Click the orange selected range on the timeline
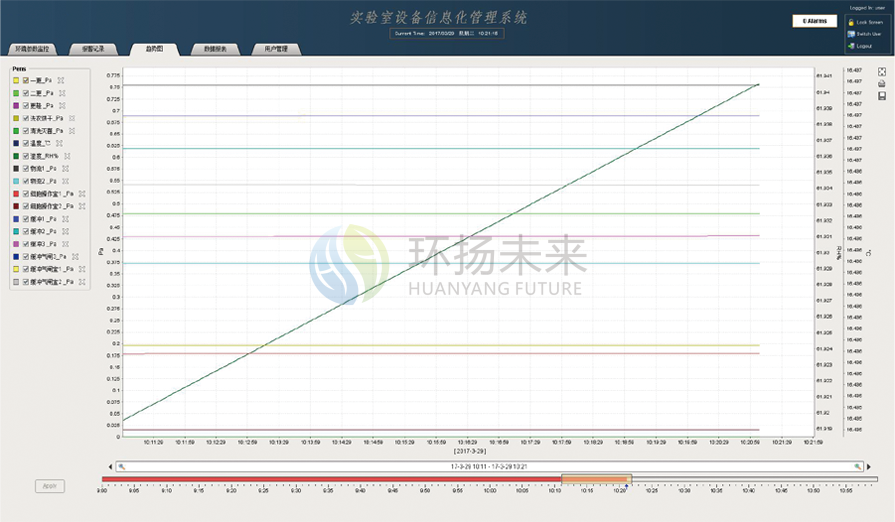 click(596, 479)
